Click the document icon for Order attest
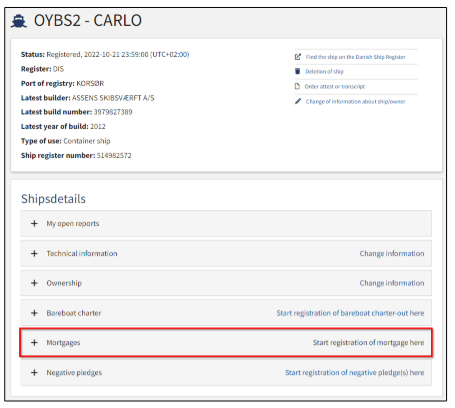The height and width of the screenshot is (408, 455). point(297,86)
